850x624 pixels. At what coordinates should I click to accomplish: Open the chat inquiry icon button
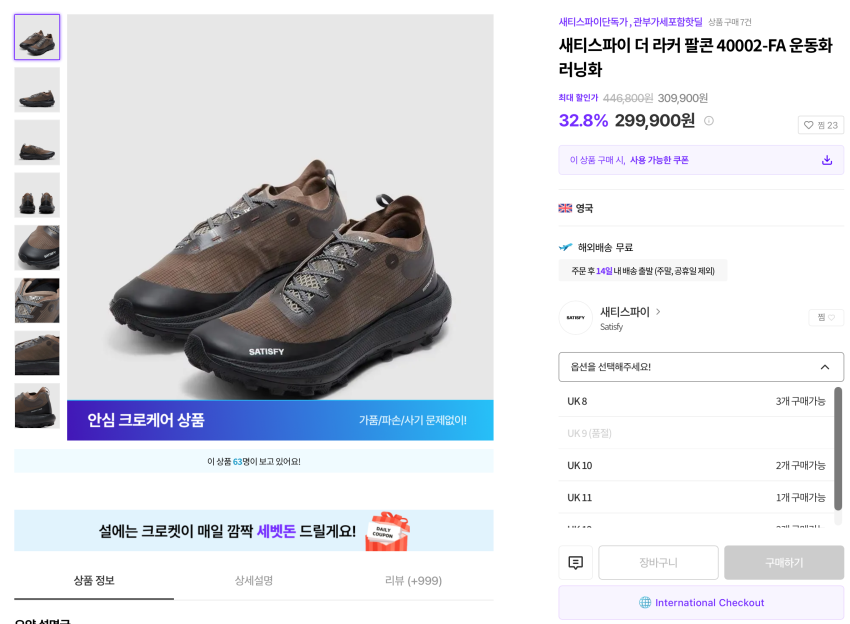(575, 563)
